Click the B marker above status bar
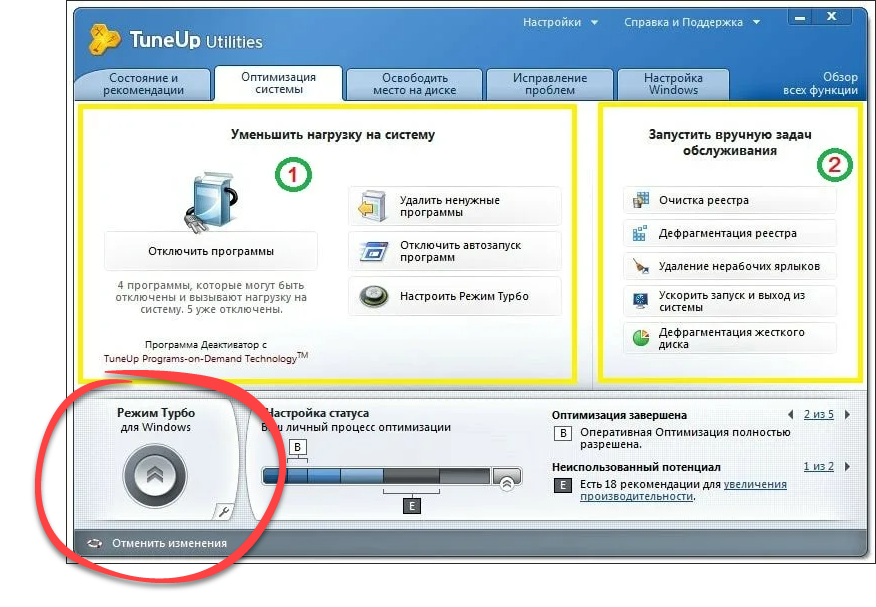 pos(298,447)
